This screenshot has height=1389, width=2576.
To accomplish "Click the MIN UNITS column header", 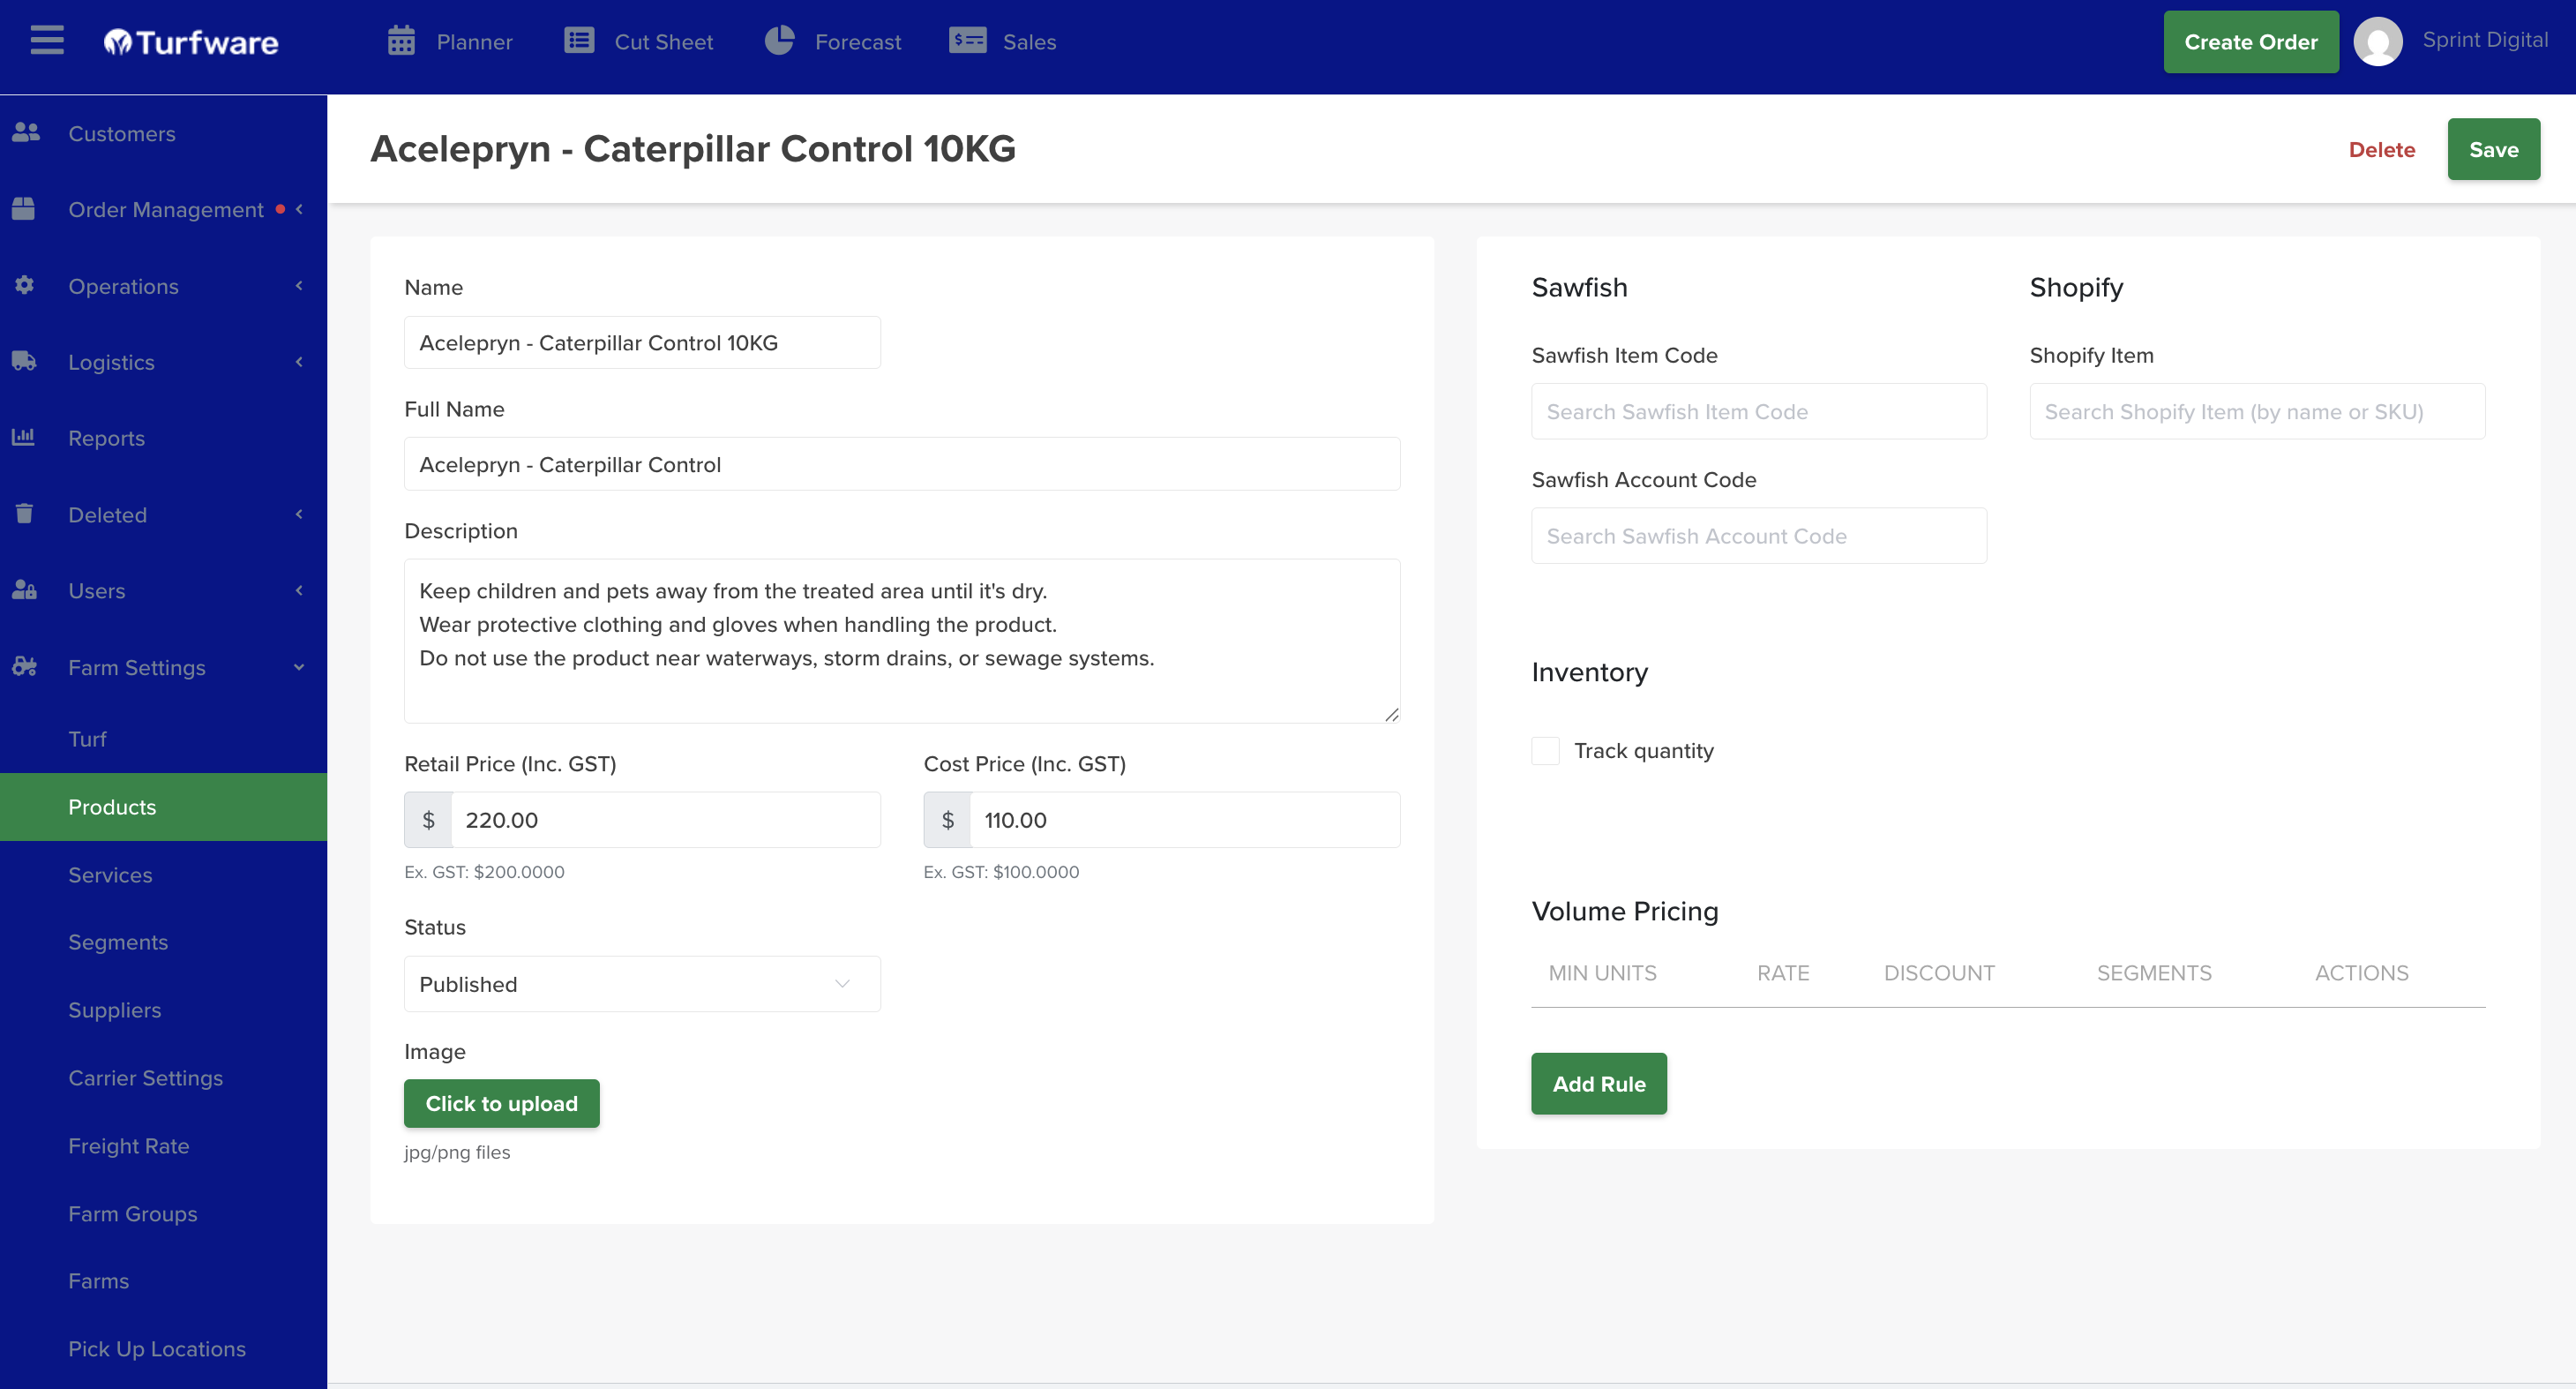I will (x=1602, y=973).
